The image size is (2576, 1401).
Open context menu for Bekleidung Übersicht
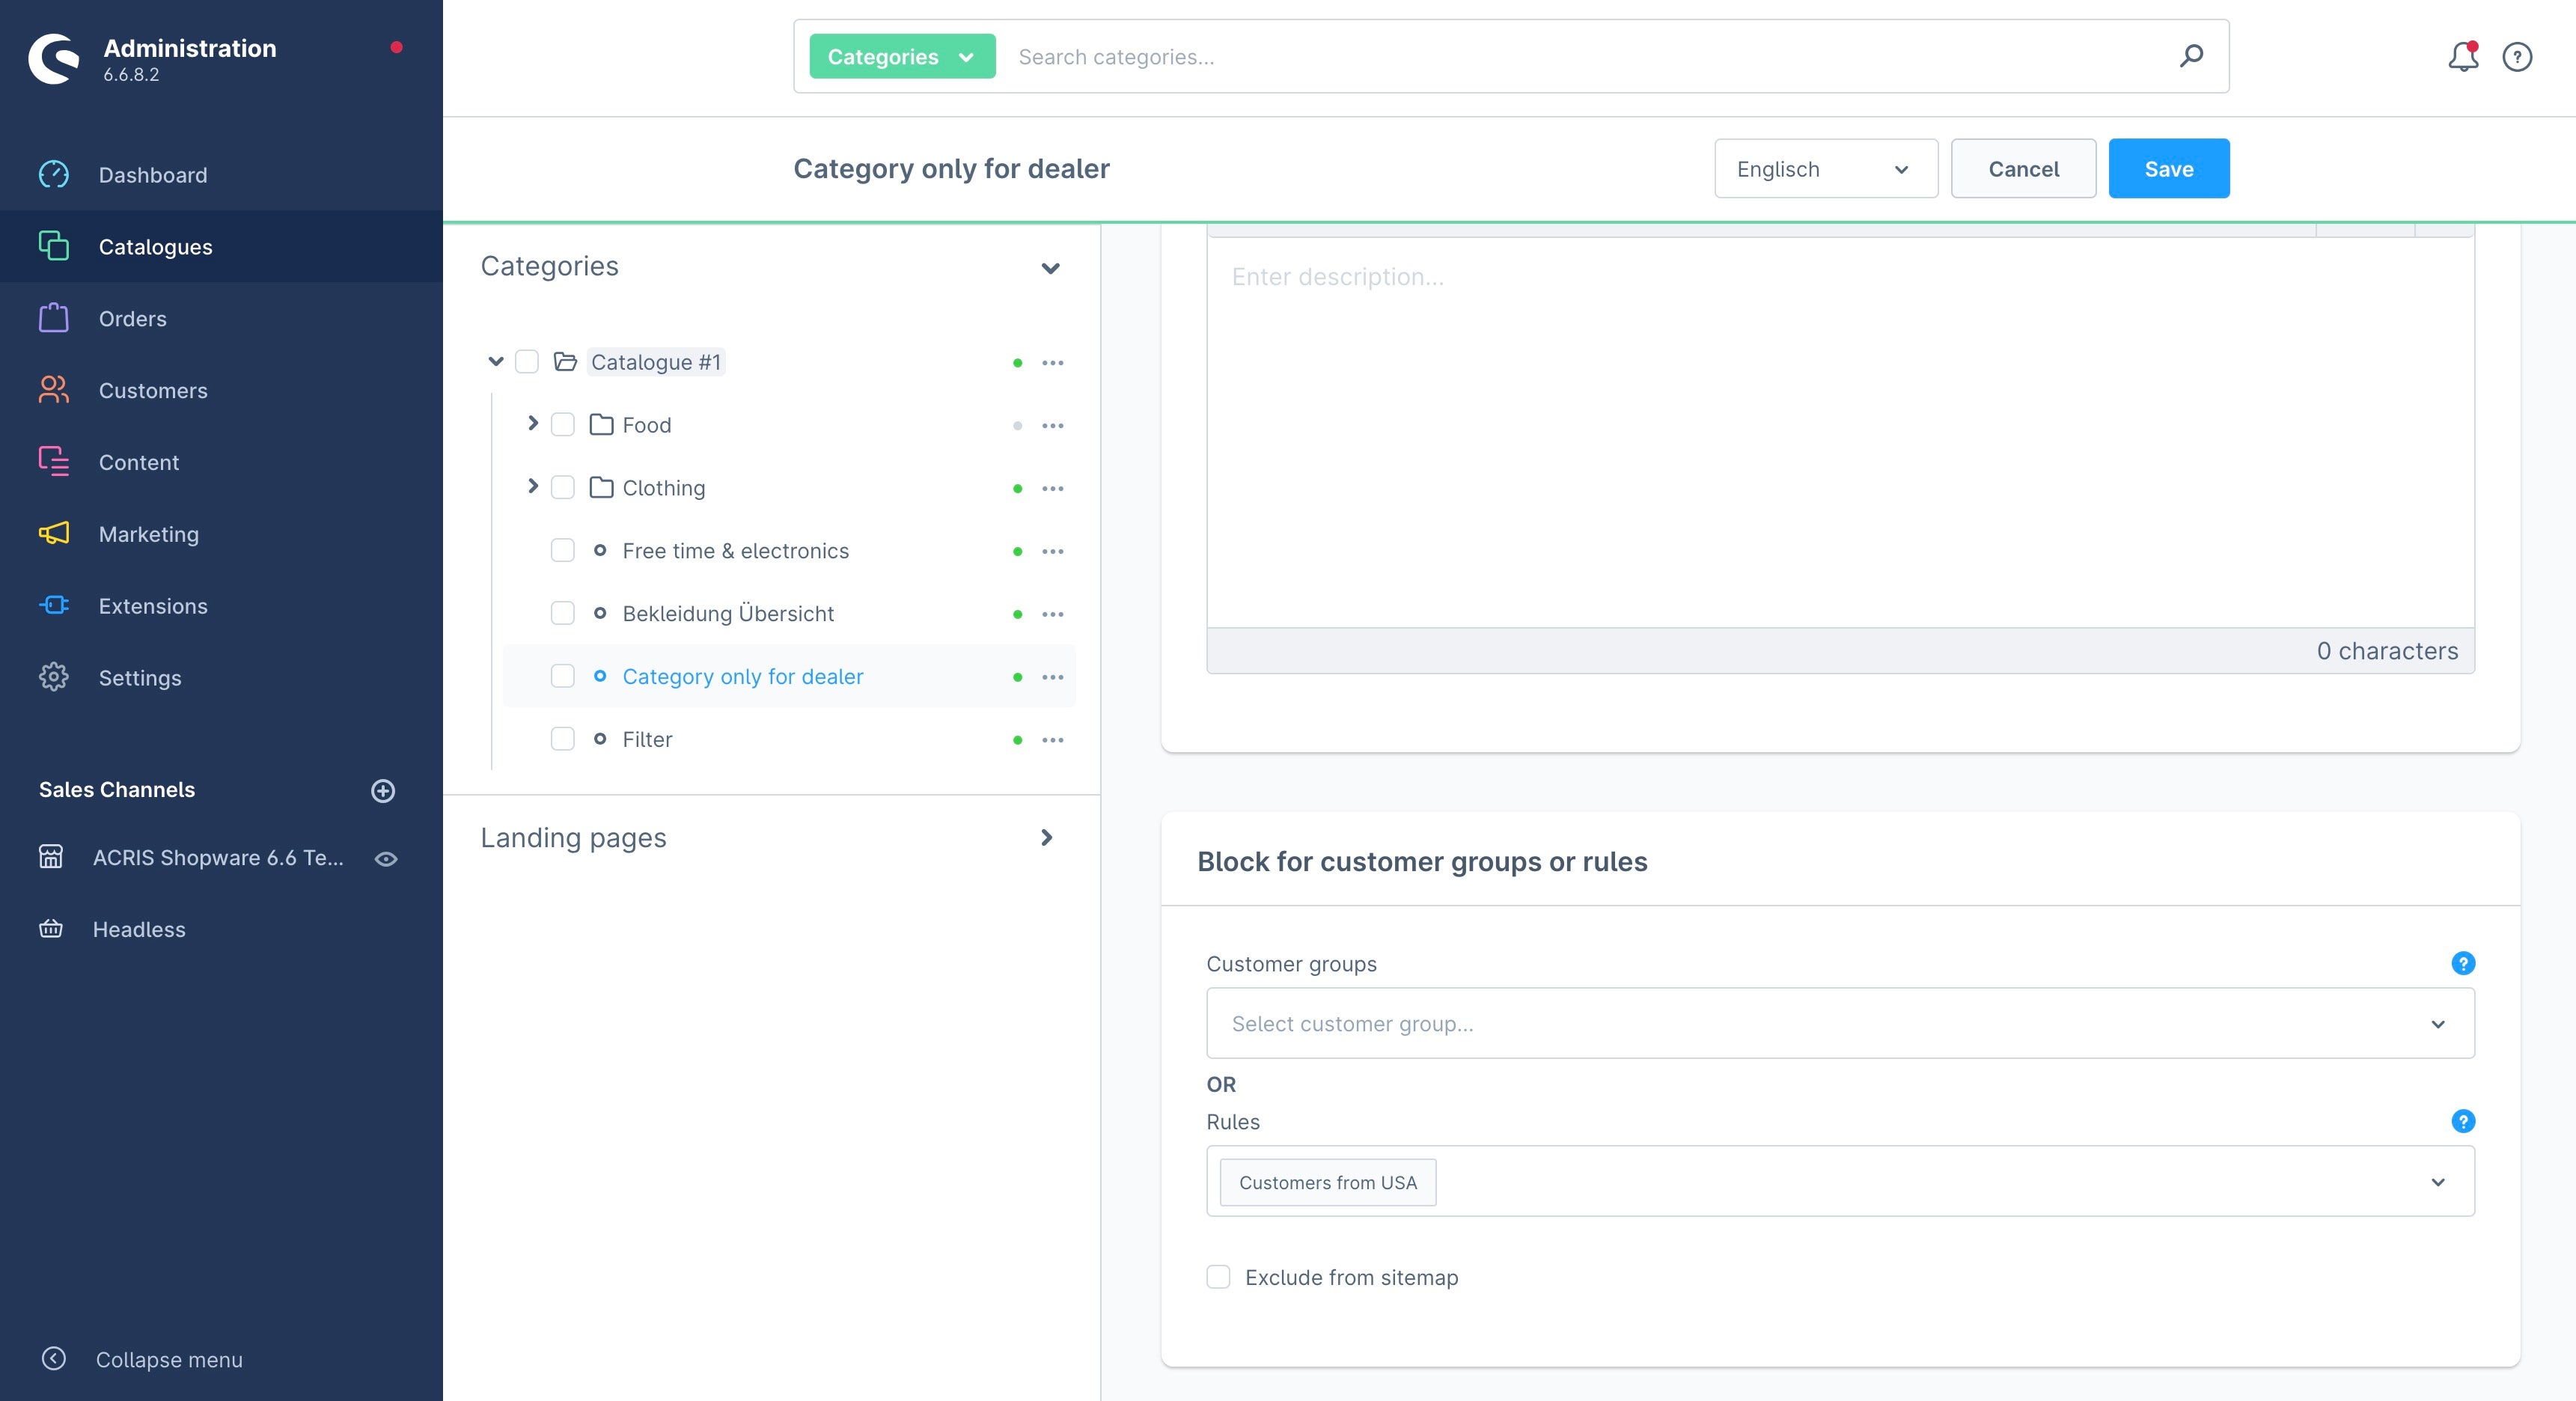click(1053, 614)
